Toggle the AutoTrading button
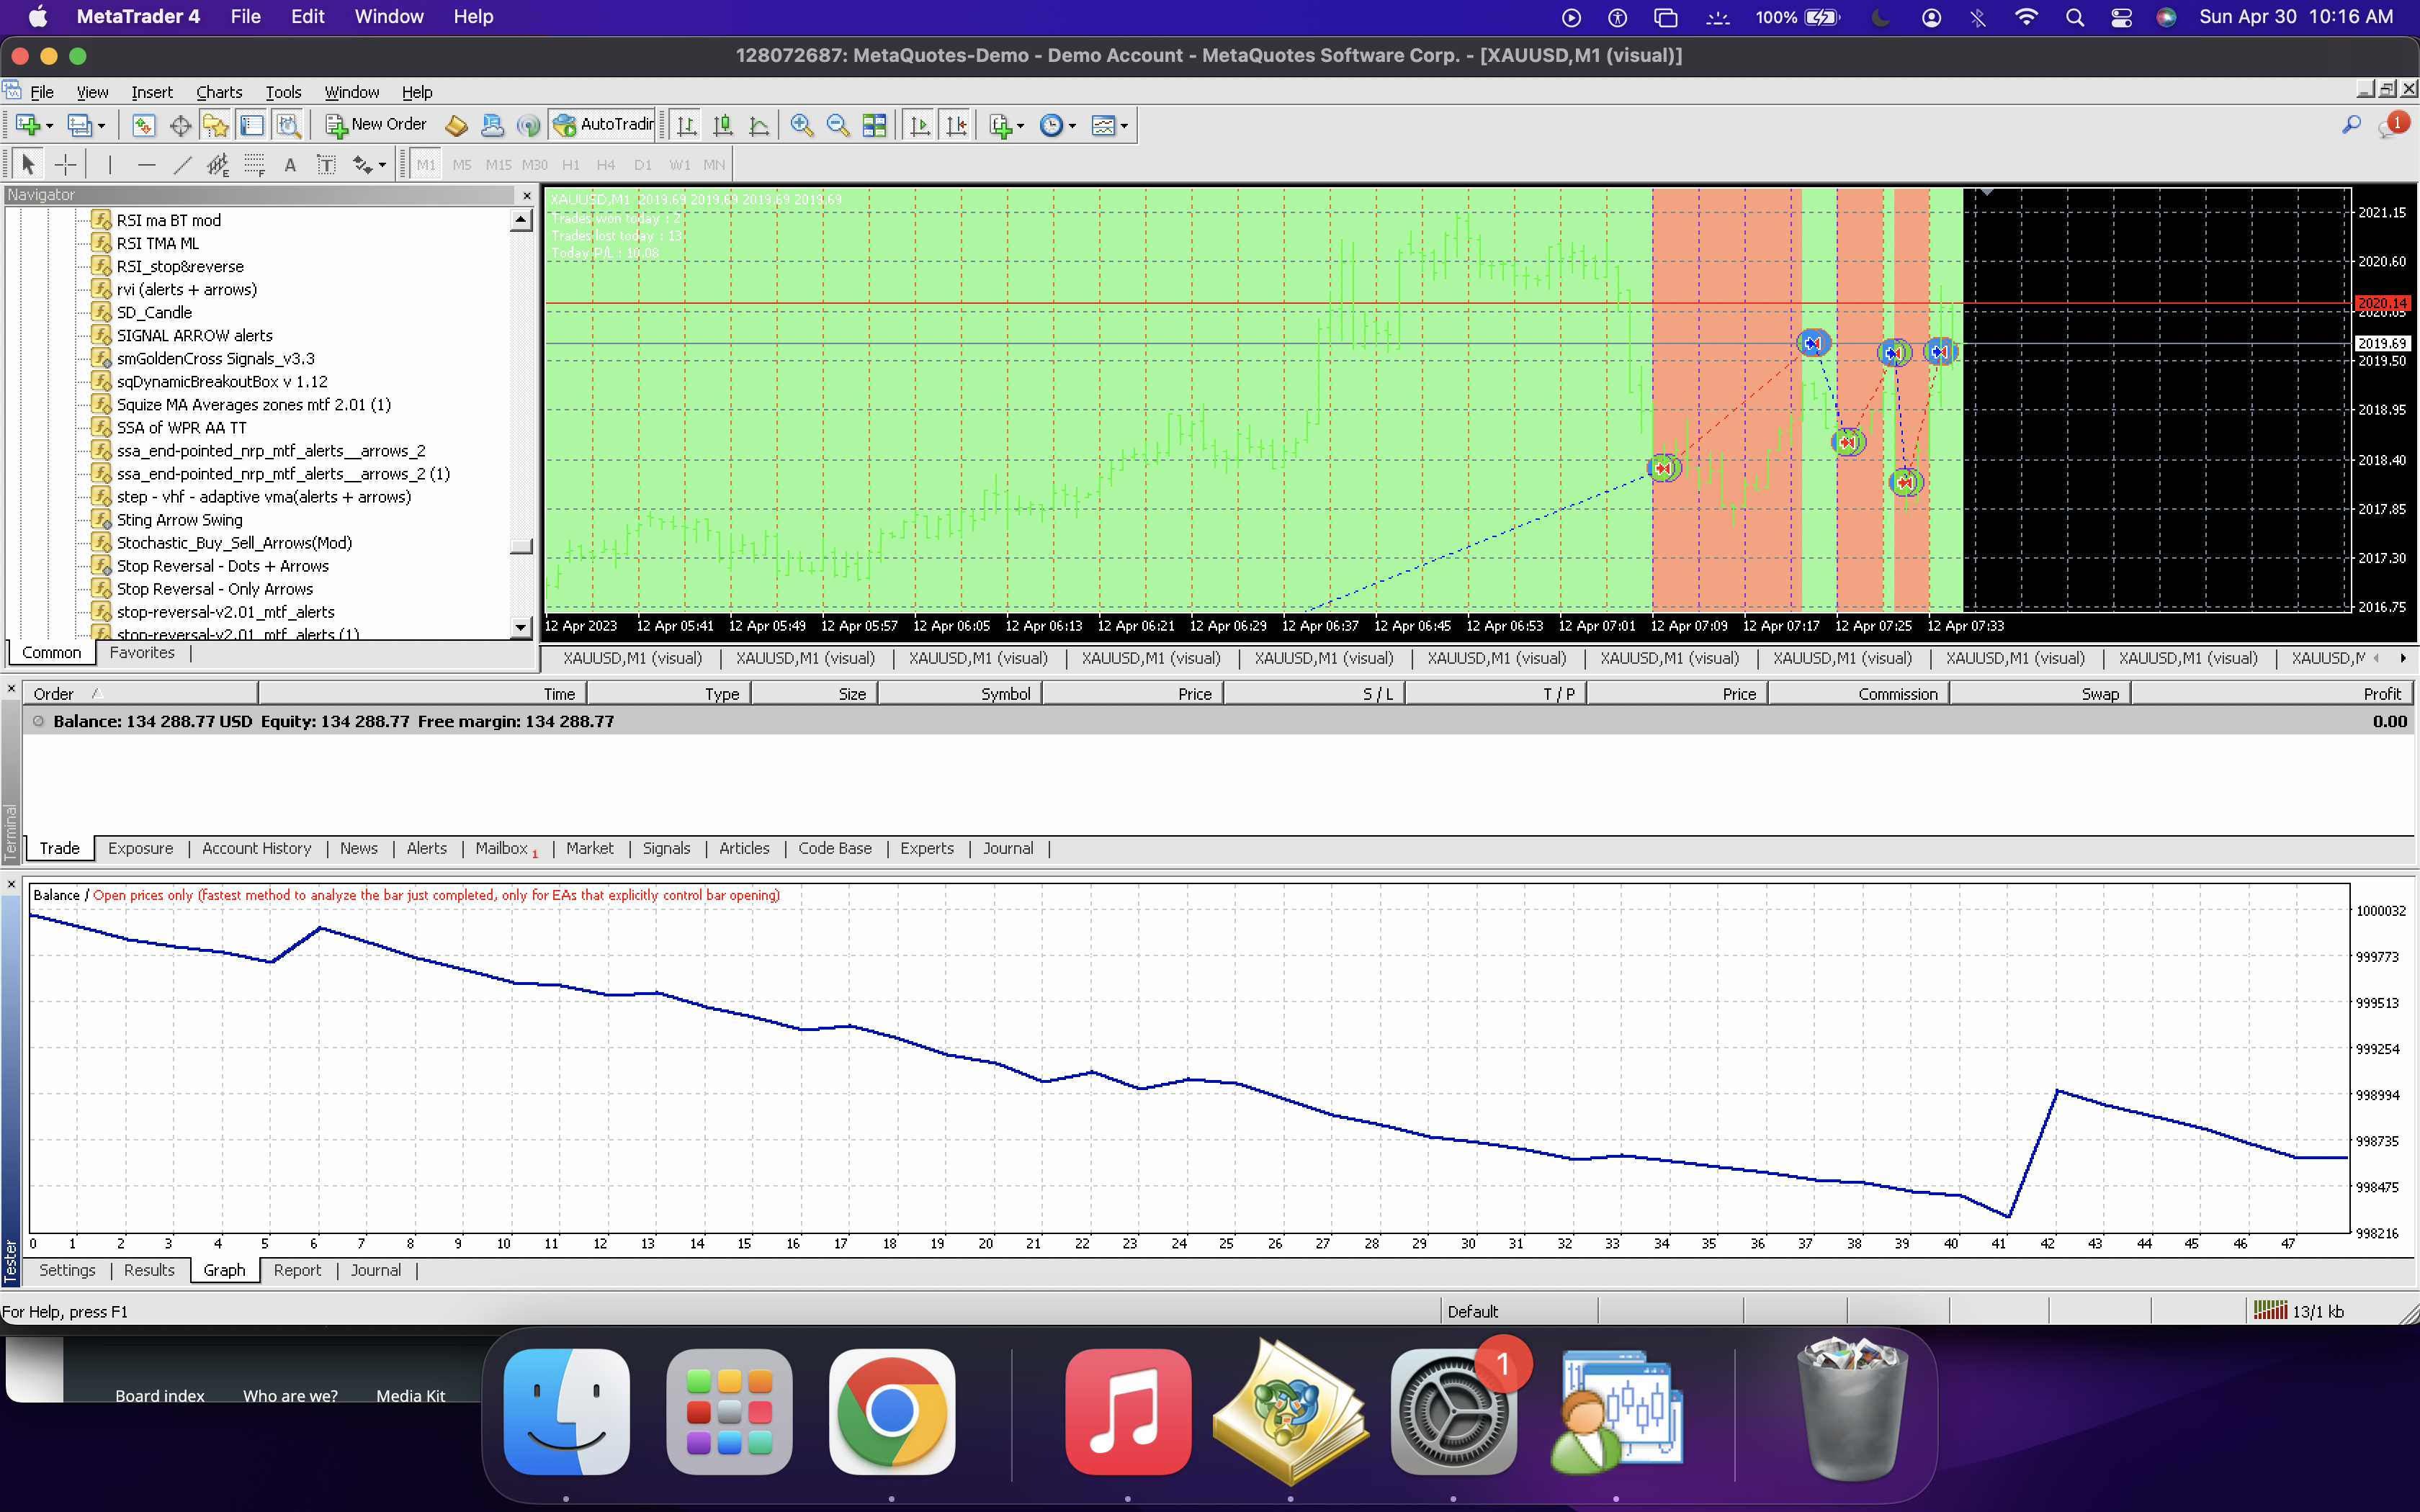 click(603, 124)
